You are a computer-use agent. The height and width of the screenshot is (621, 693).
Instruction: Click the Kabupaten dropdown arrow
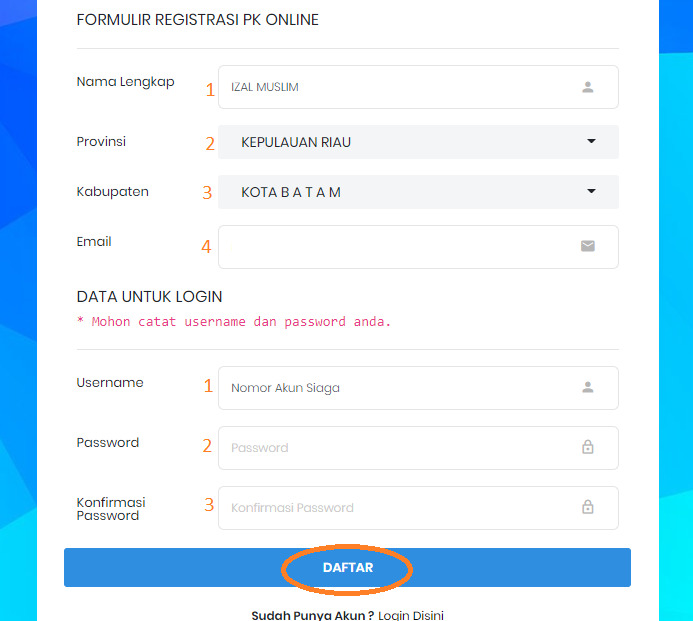[591, 192]
